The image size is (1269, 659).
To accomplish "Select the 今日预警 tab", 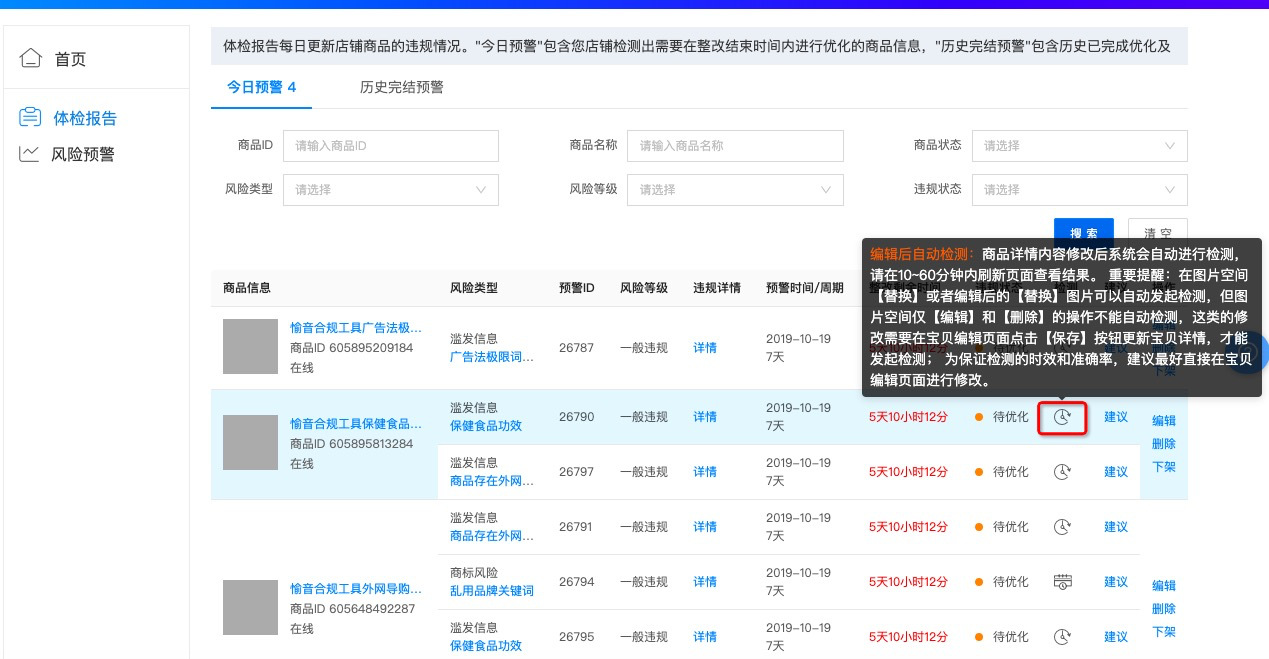I will coord(261,87).
